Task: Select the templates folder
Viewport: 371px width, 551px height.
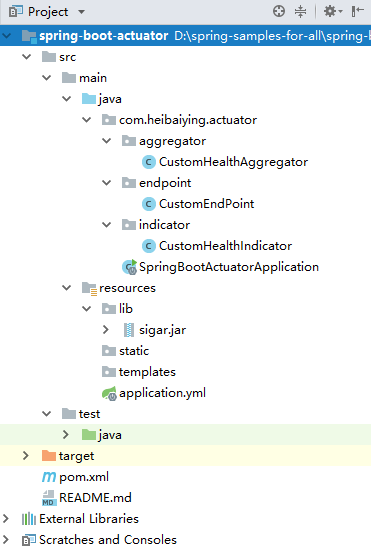Action: (147, 372)
